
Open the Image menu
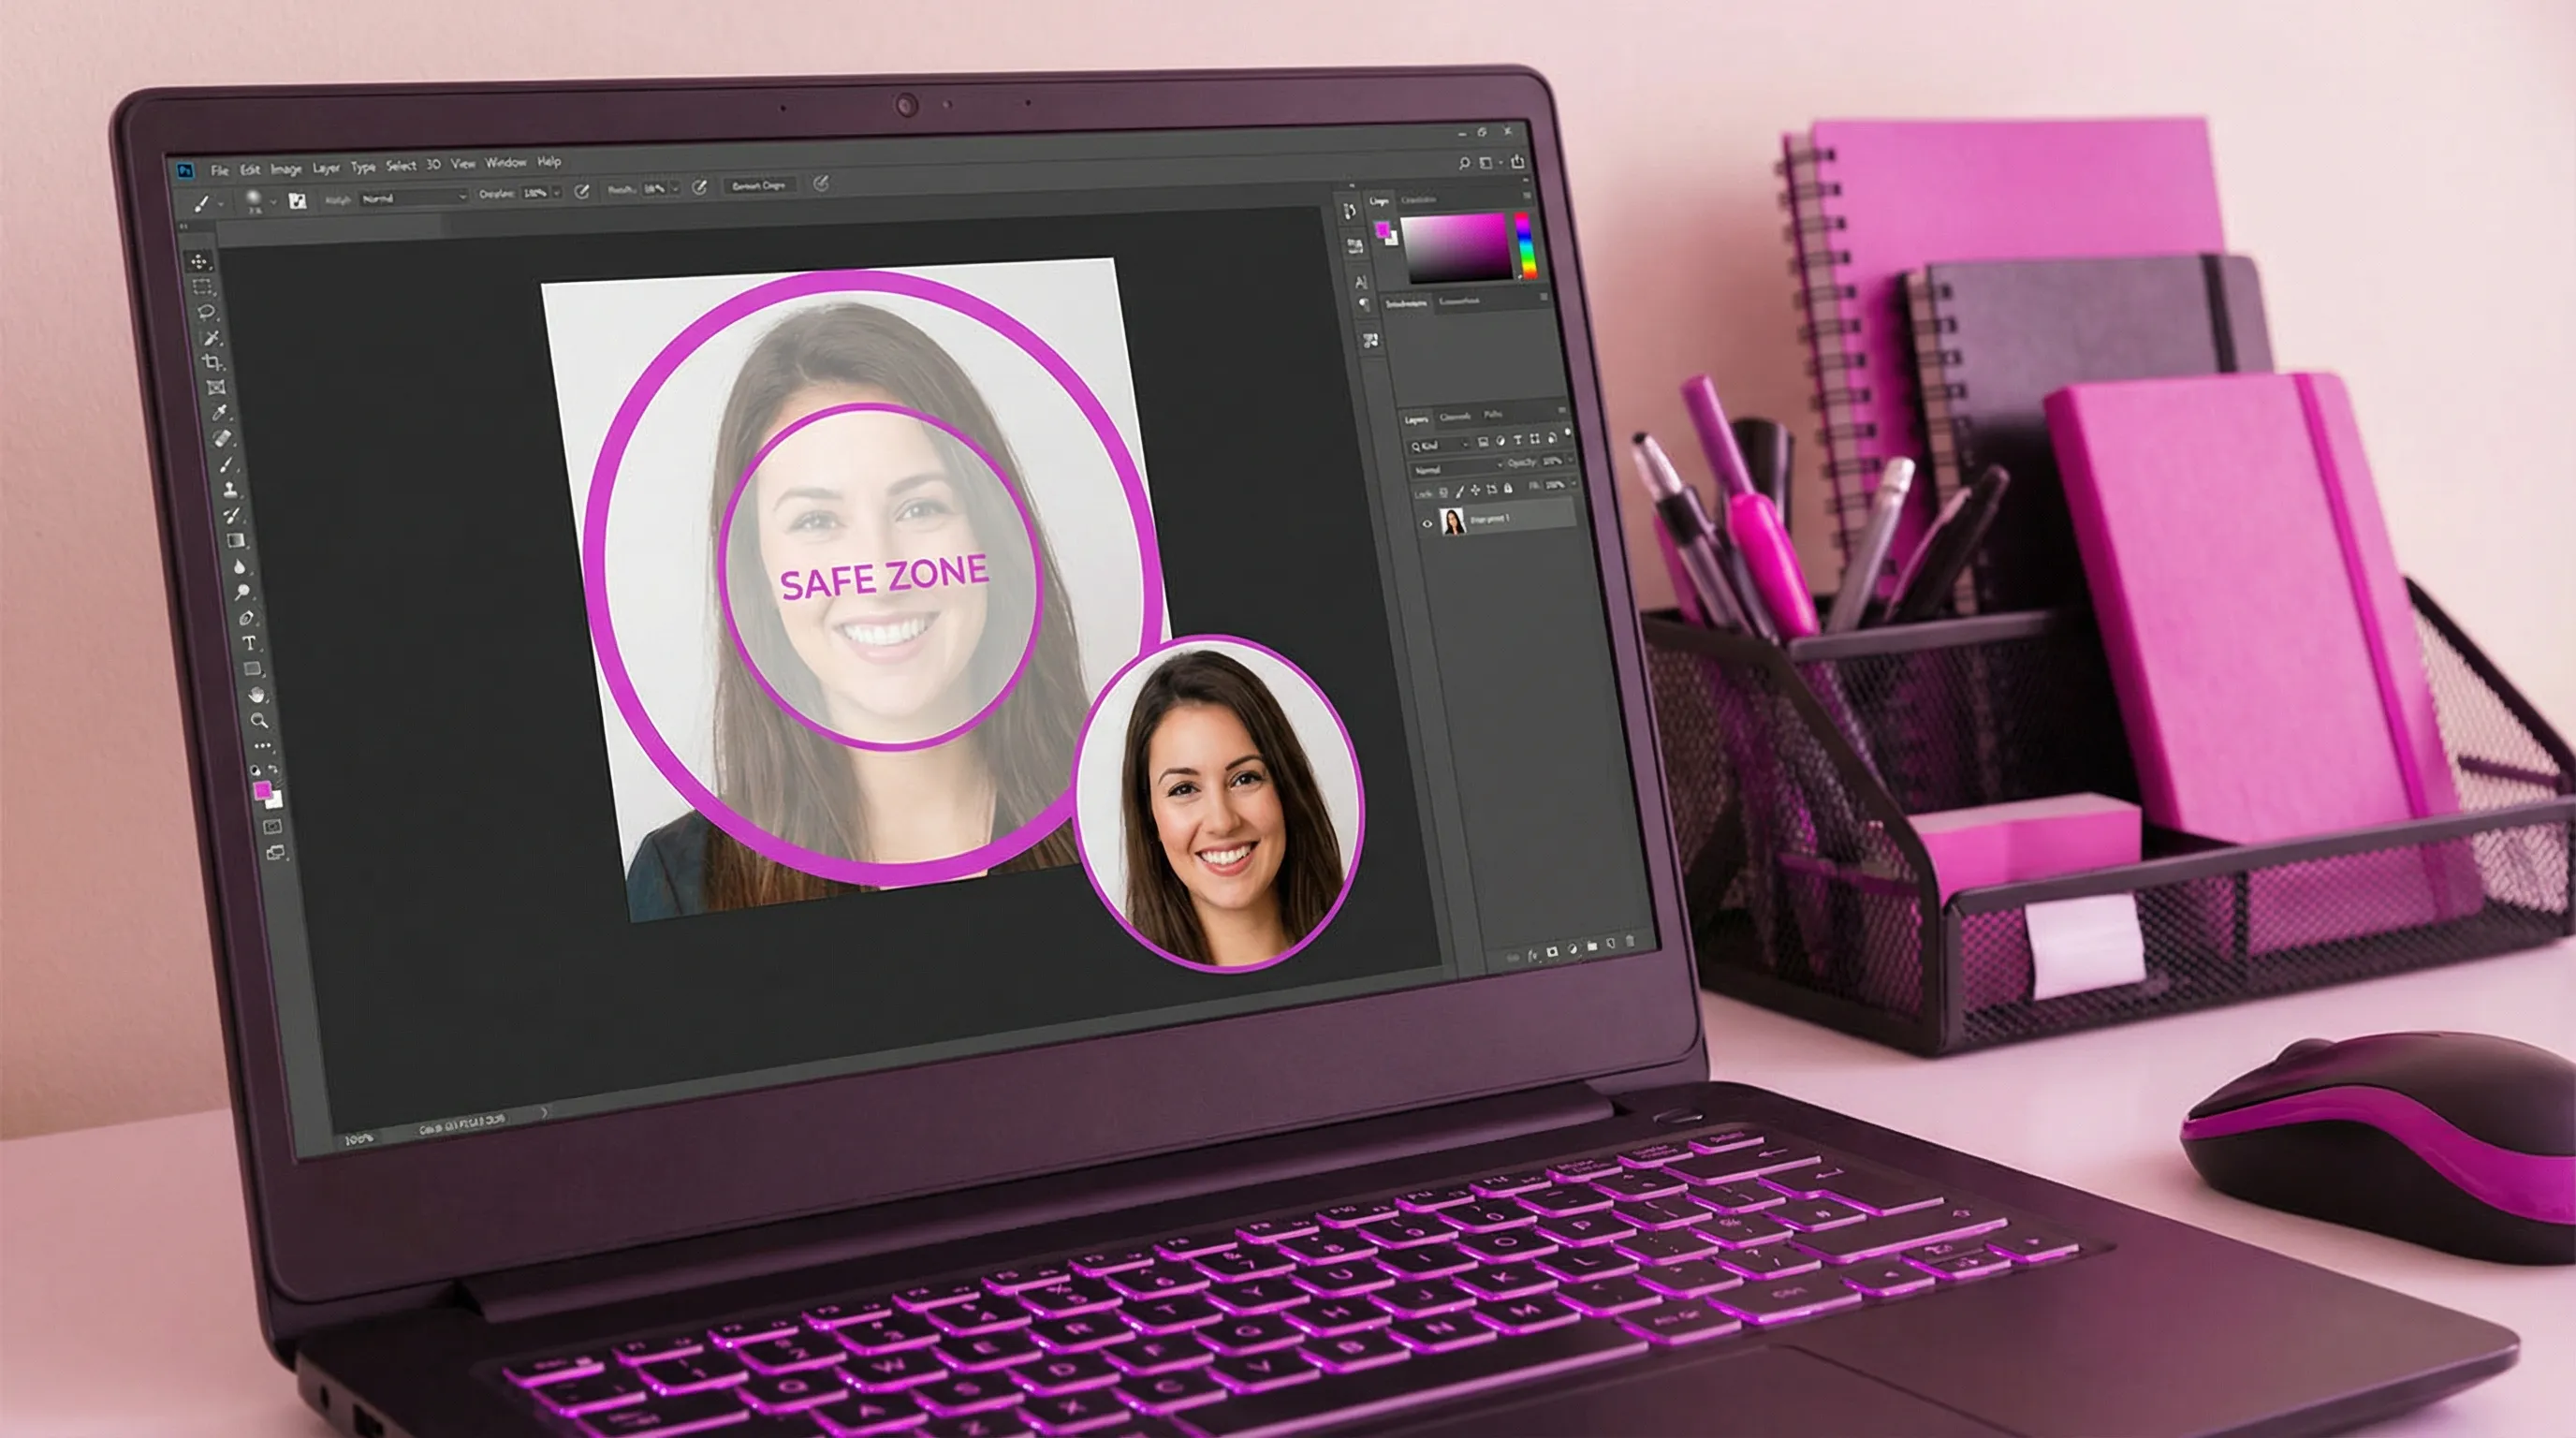pyautogui.click(x=287, y=168)
